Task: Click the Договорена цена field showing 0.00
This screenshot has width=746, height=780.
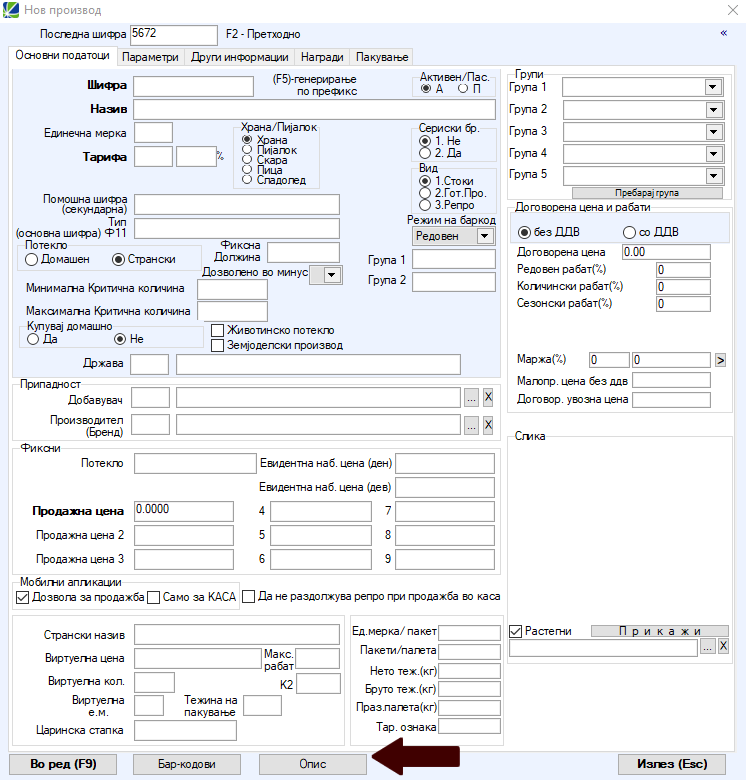Action: coord(666,252)
